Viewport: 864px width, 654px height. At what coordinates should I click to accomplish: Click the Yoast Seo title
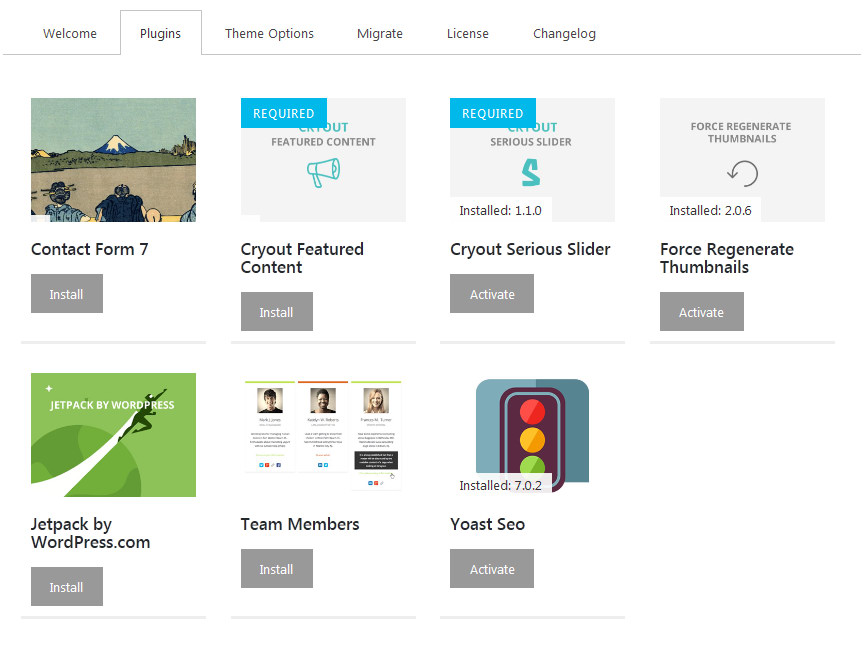click(x=488, y=524)
